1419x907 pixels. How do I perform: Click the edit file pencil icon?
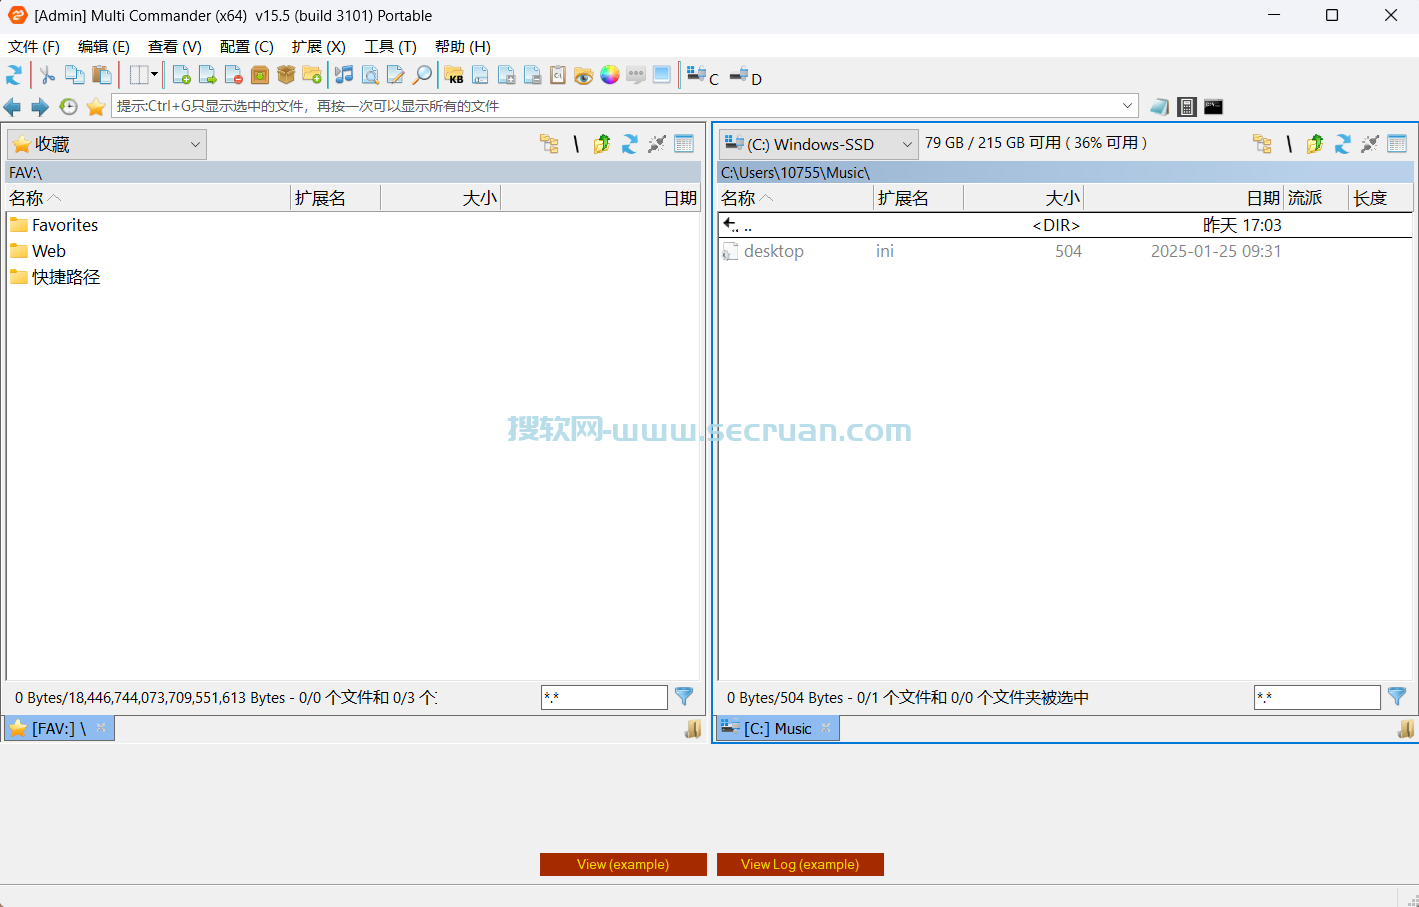[396, 75]
